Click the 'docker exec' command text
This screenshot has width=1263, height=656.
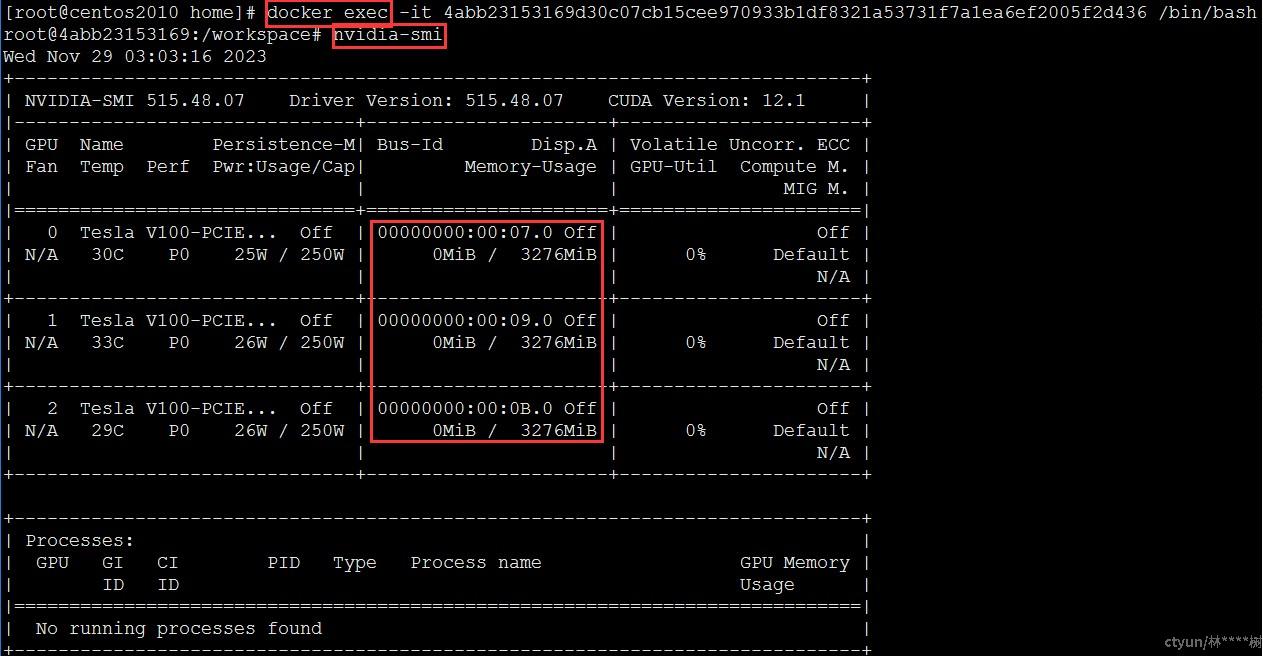pos(329,13)
